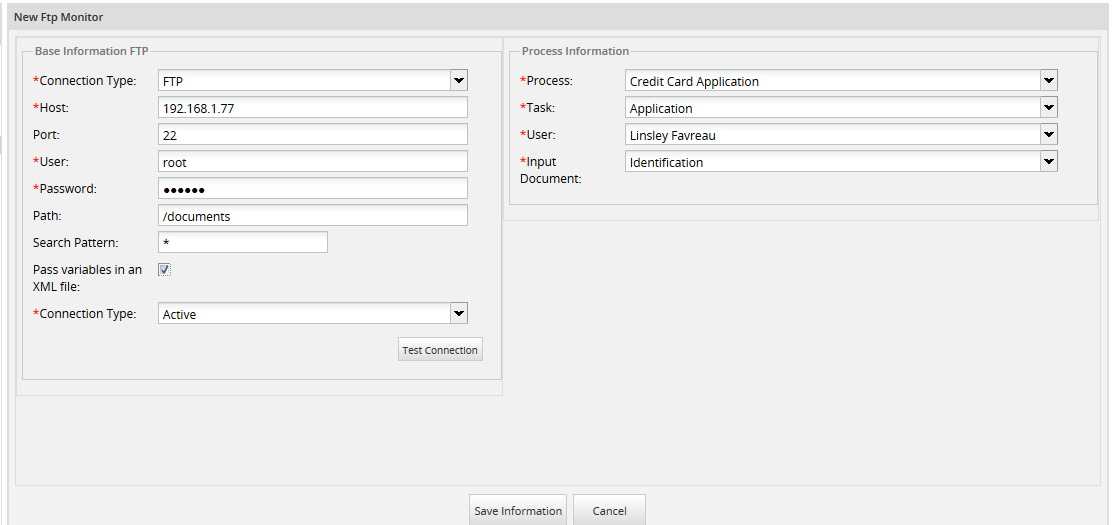1113x525 pixels.
Task: Click the Search Pattern input field
Action: [242, 243]
